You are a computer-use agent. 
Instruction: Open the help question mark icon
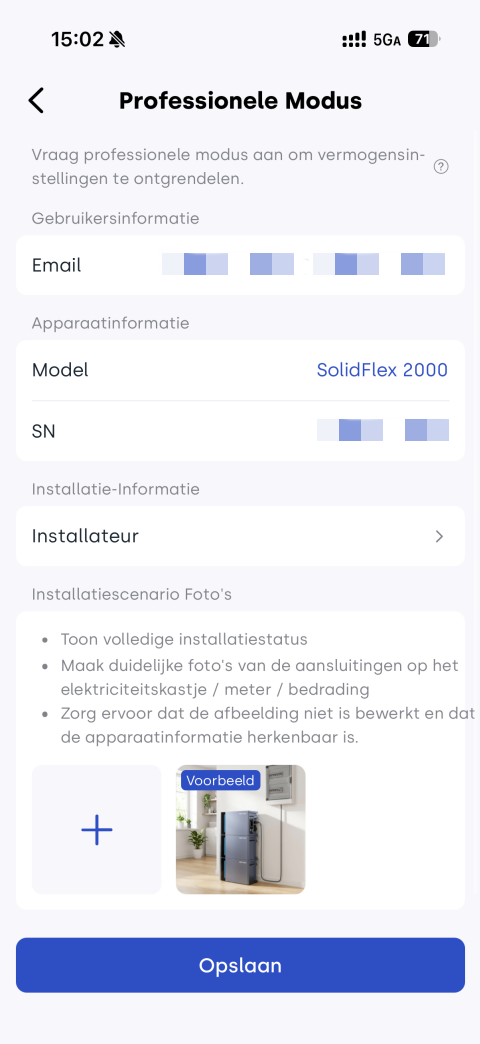[x=441, y=167]
